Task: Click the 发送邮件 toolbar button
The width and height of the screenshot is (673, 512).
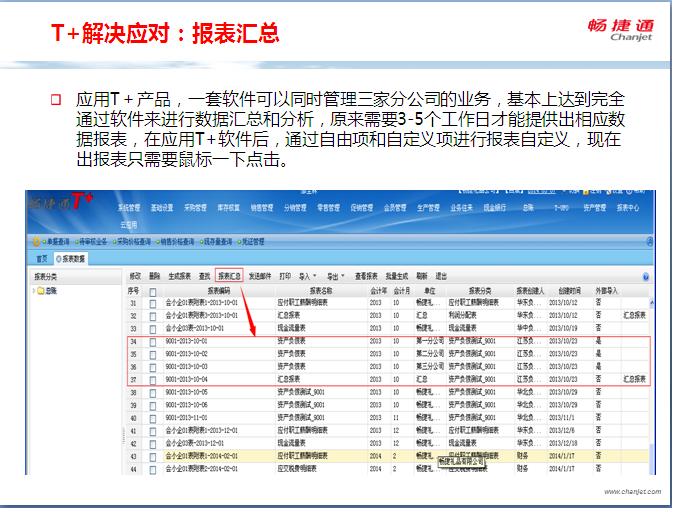Action: pyautogui.click(x=260, y=276)
